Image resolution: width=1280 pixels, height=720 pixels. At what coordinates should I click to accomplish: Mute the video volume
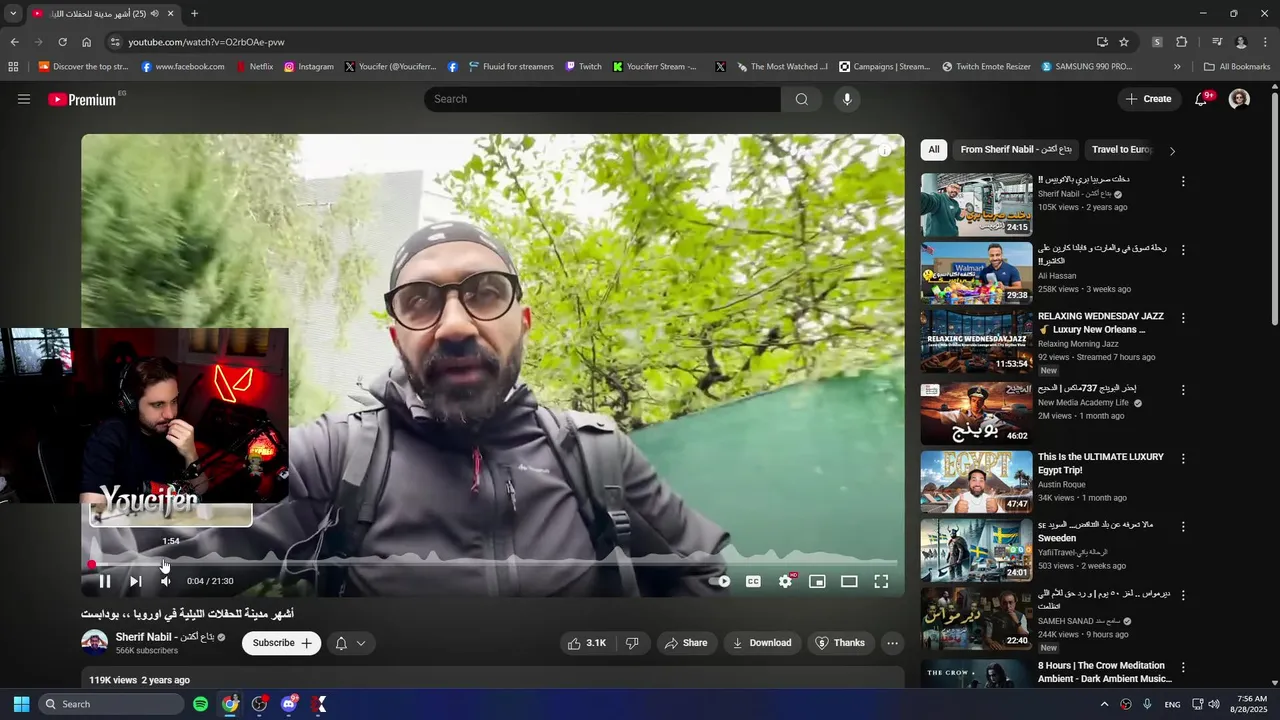click(166, 581)
